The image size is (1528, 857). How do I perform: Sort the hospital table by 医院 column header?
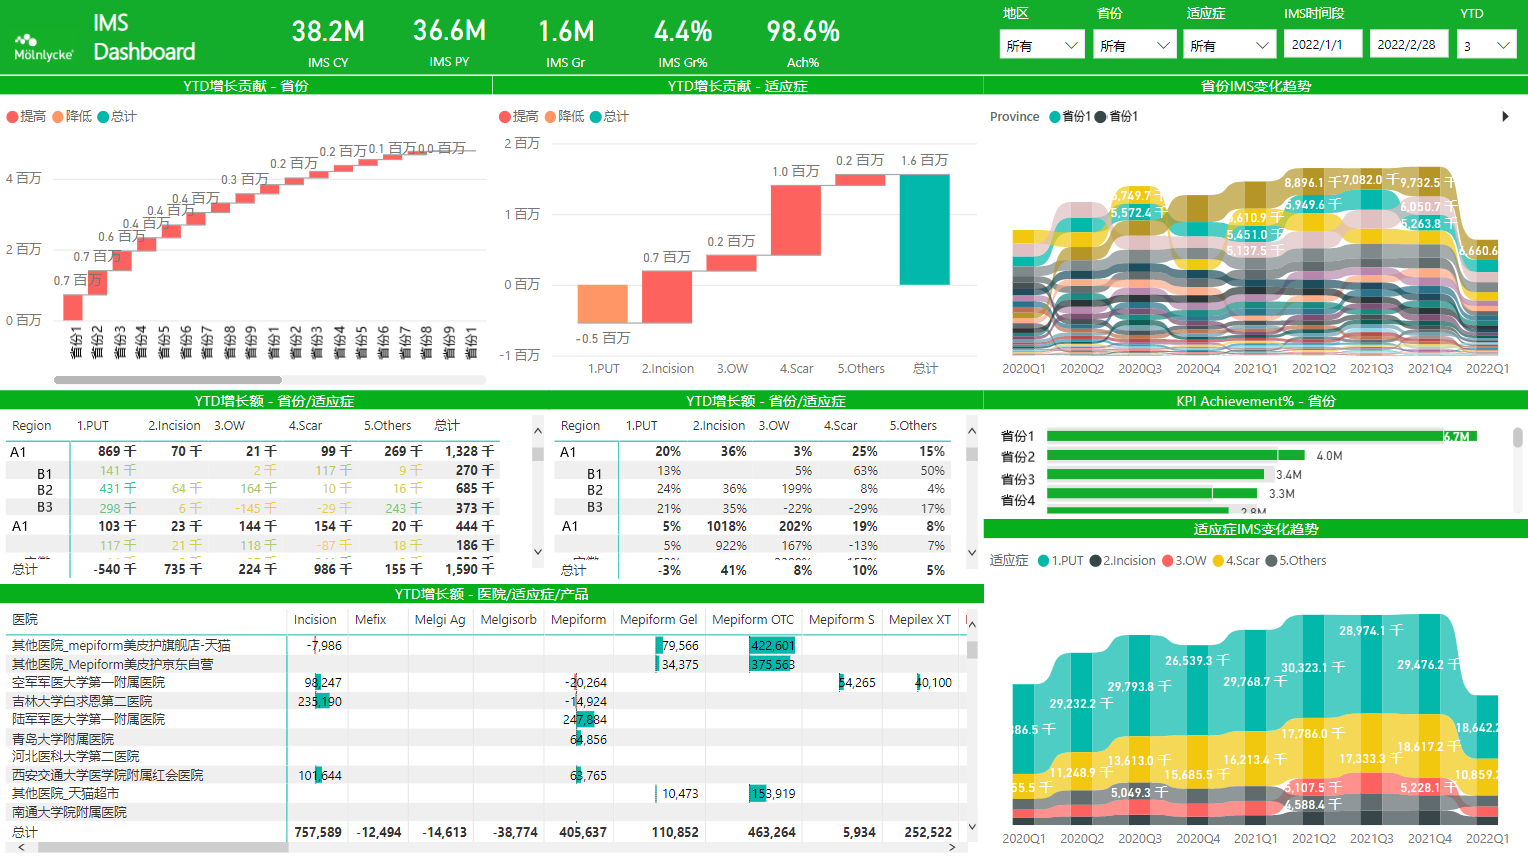(x=25, y=620)
